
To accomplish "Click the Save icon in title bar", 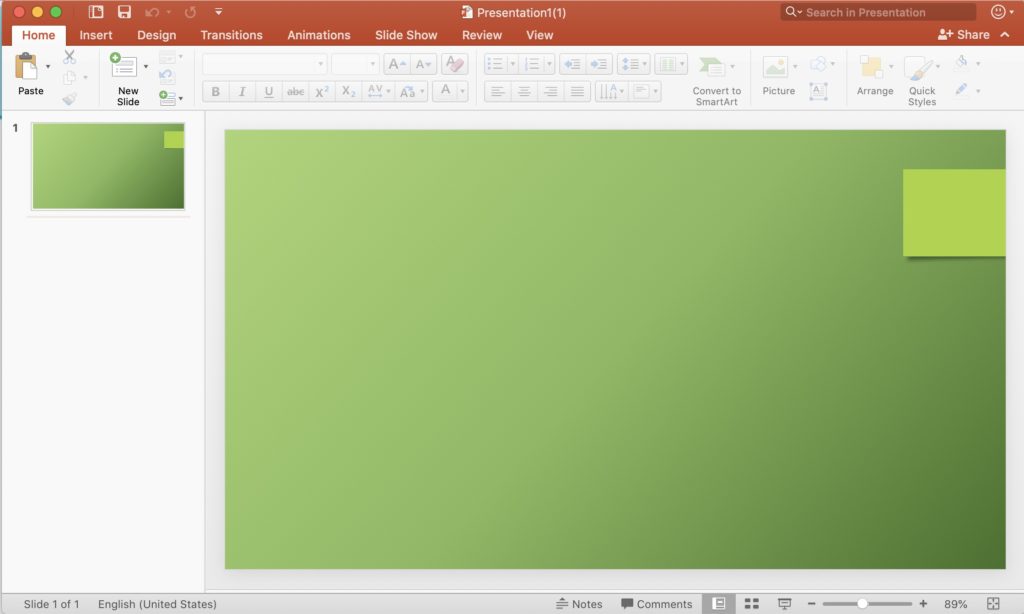I will point(124,12).
